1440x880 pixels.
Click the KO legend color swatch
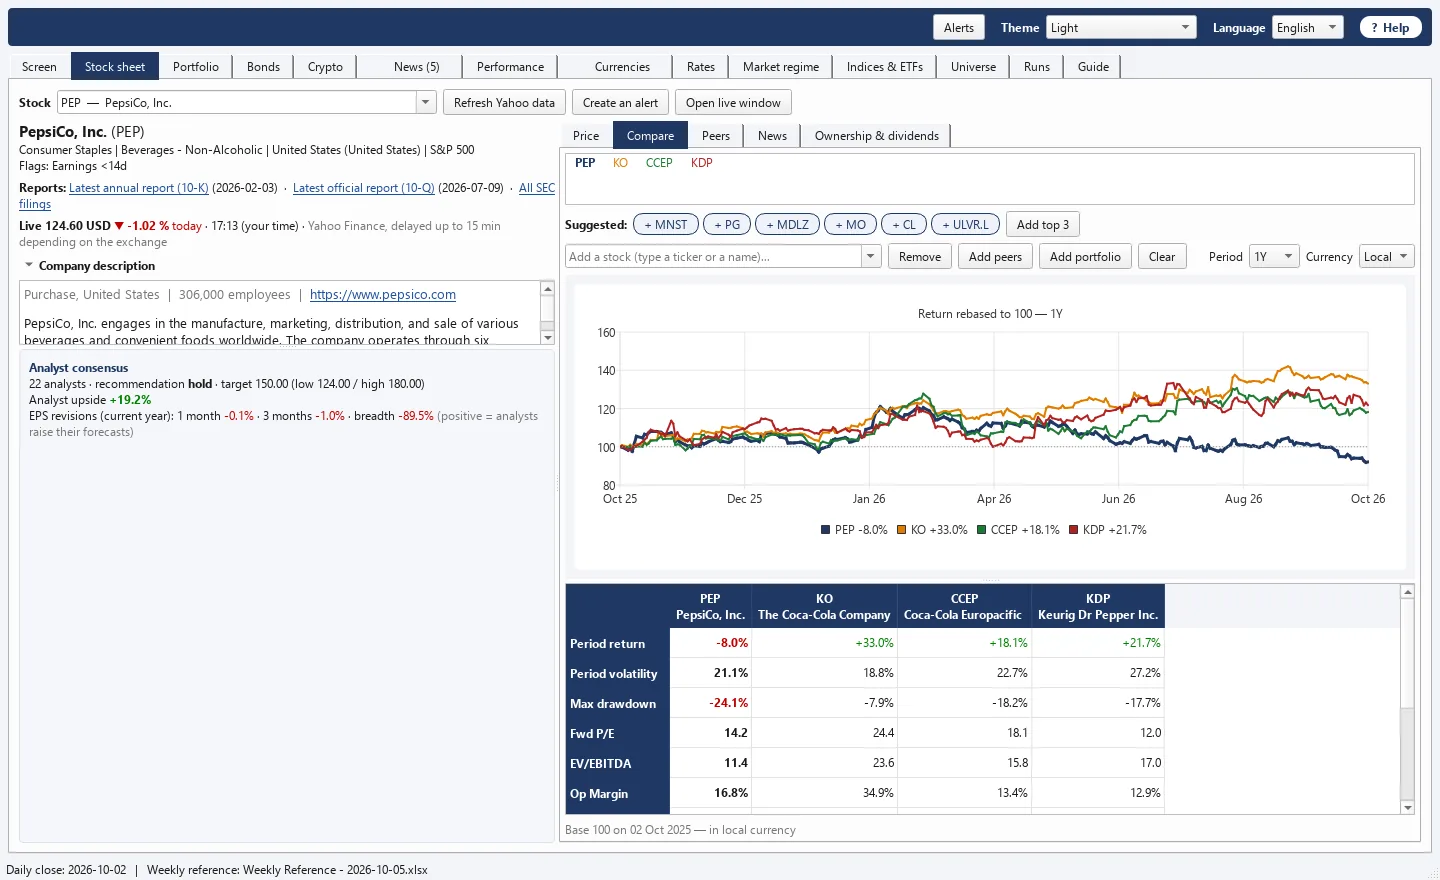902,530
